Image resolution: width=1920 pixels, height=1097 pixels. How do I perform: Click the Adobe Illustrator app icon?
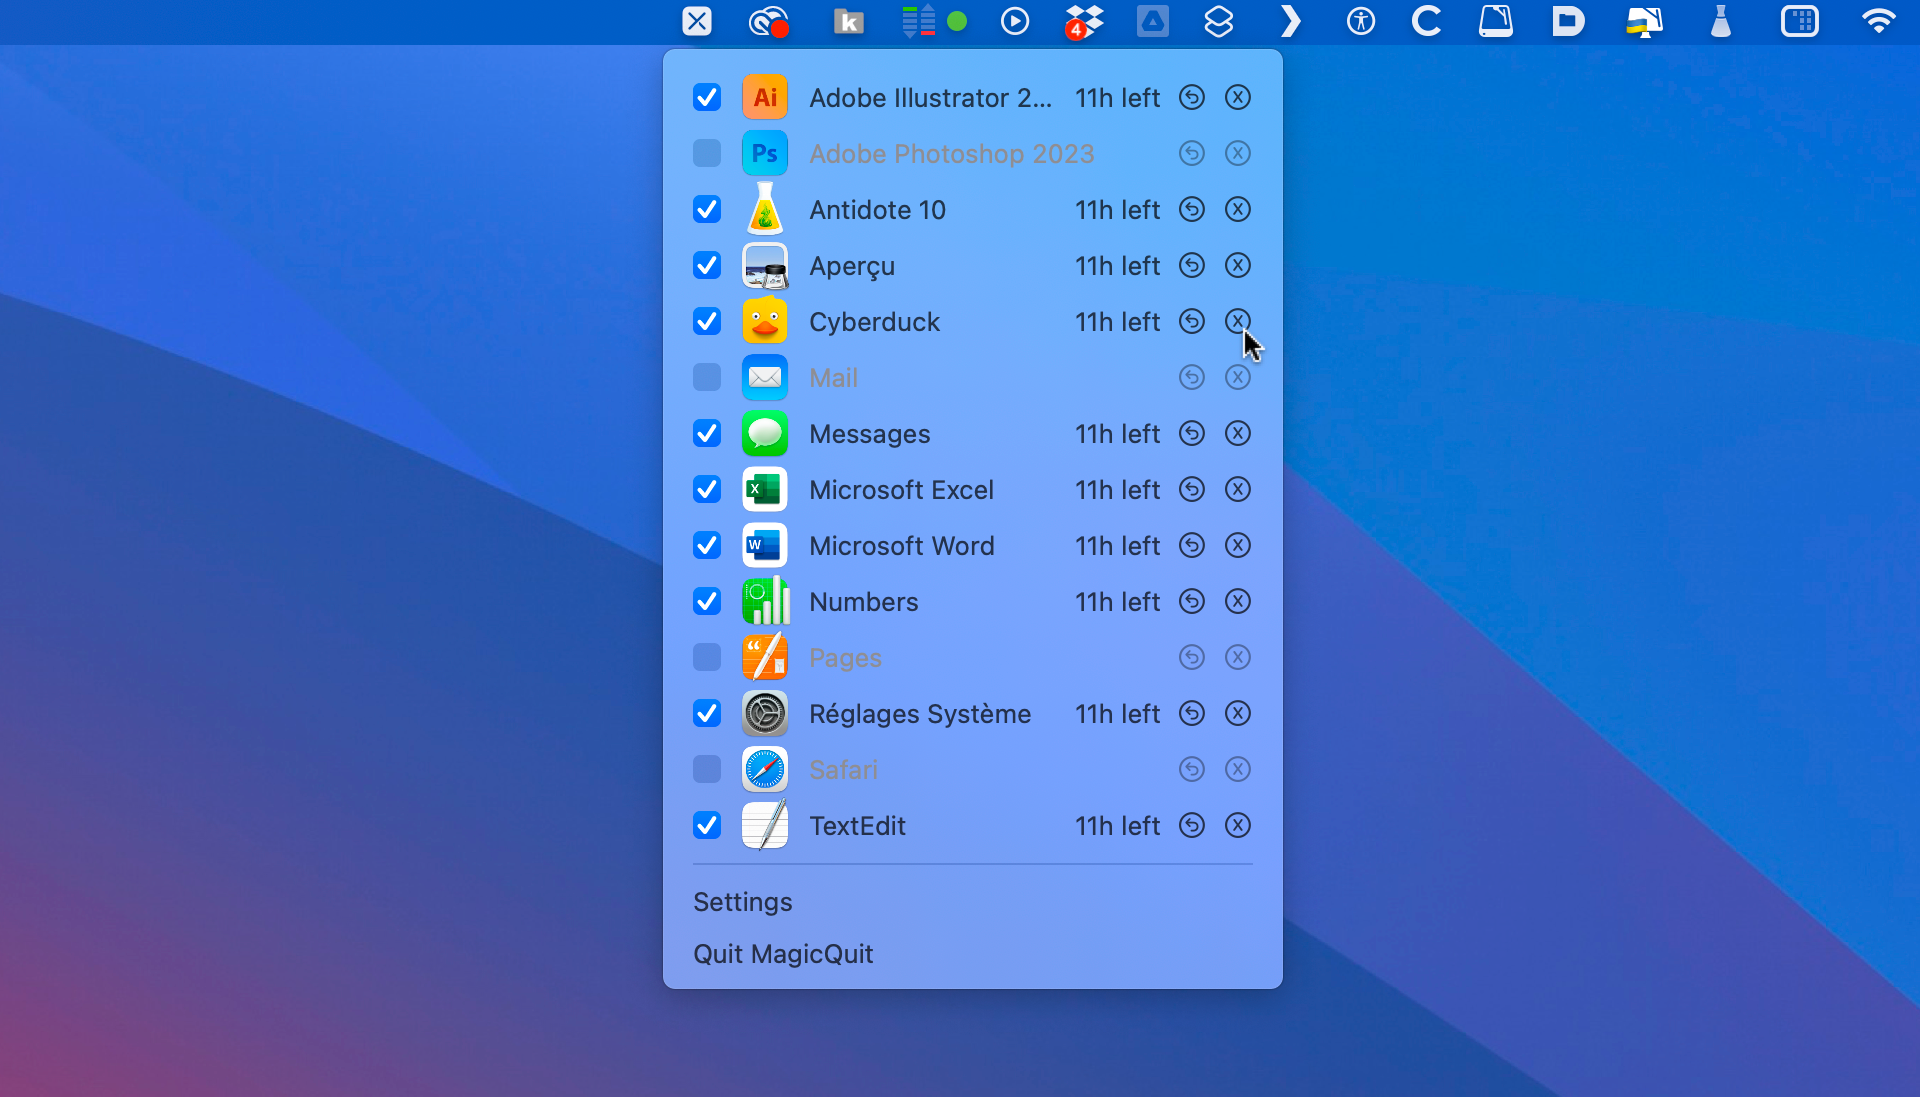click(764, 97)
